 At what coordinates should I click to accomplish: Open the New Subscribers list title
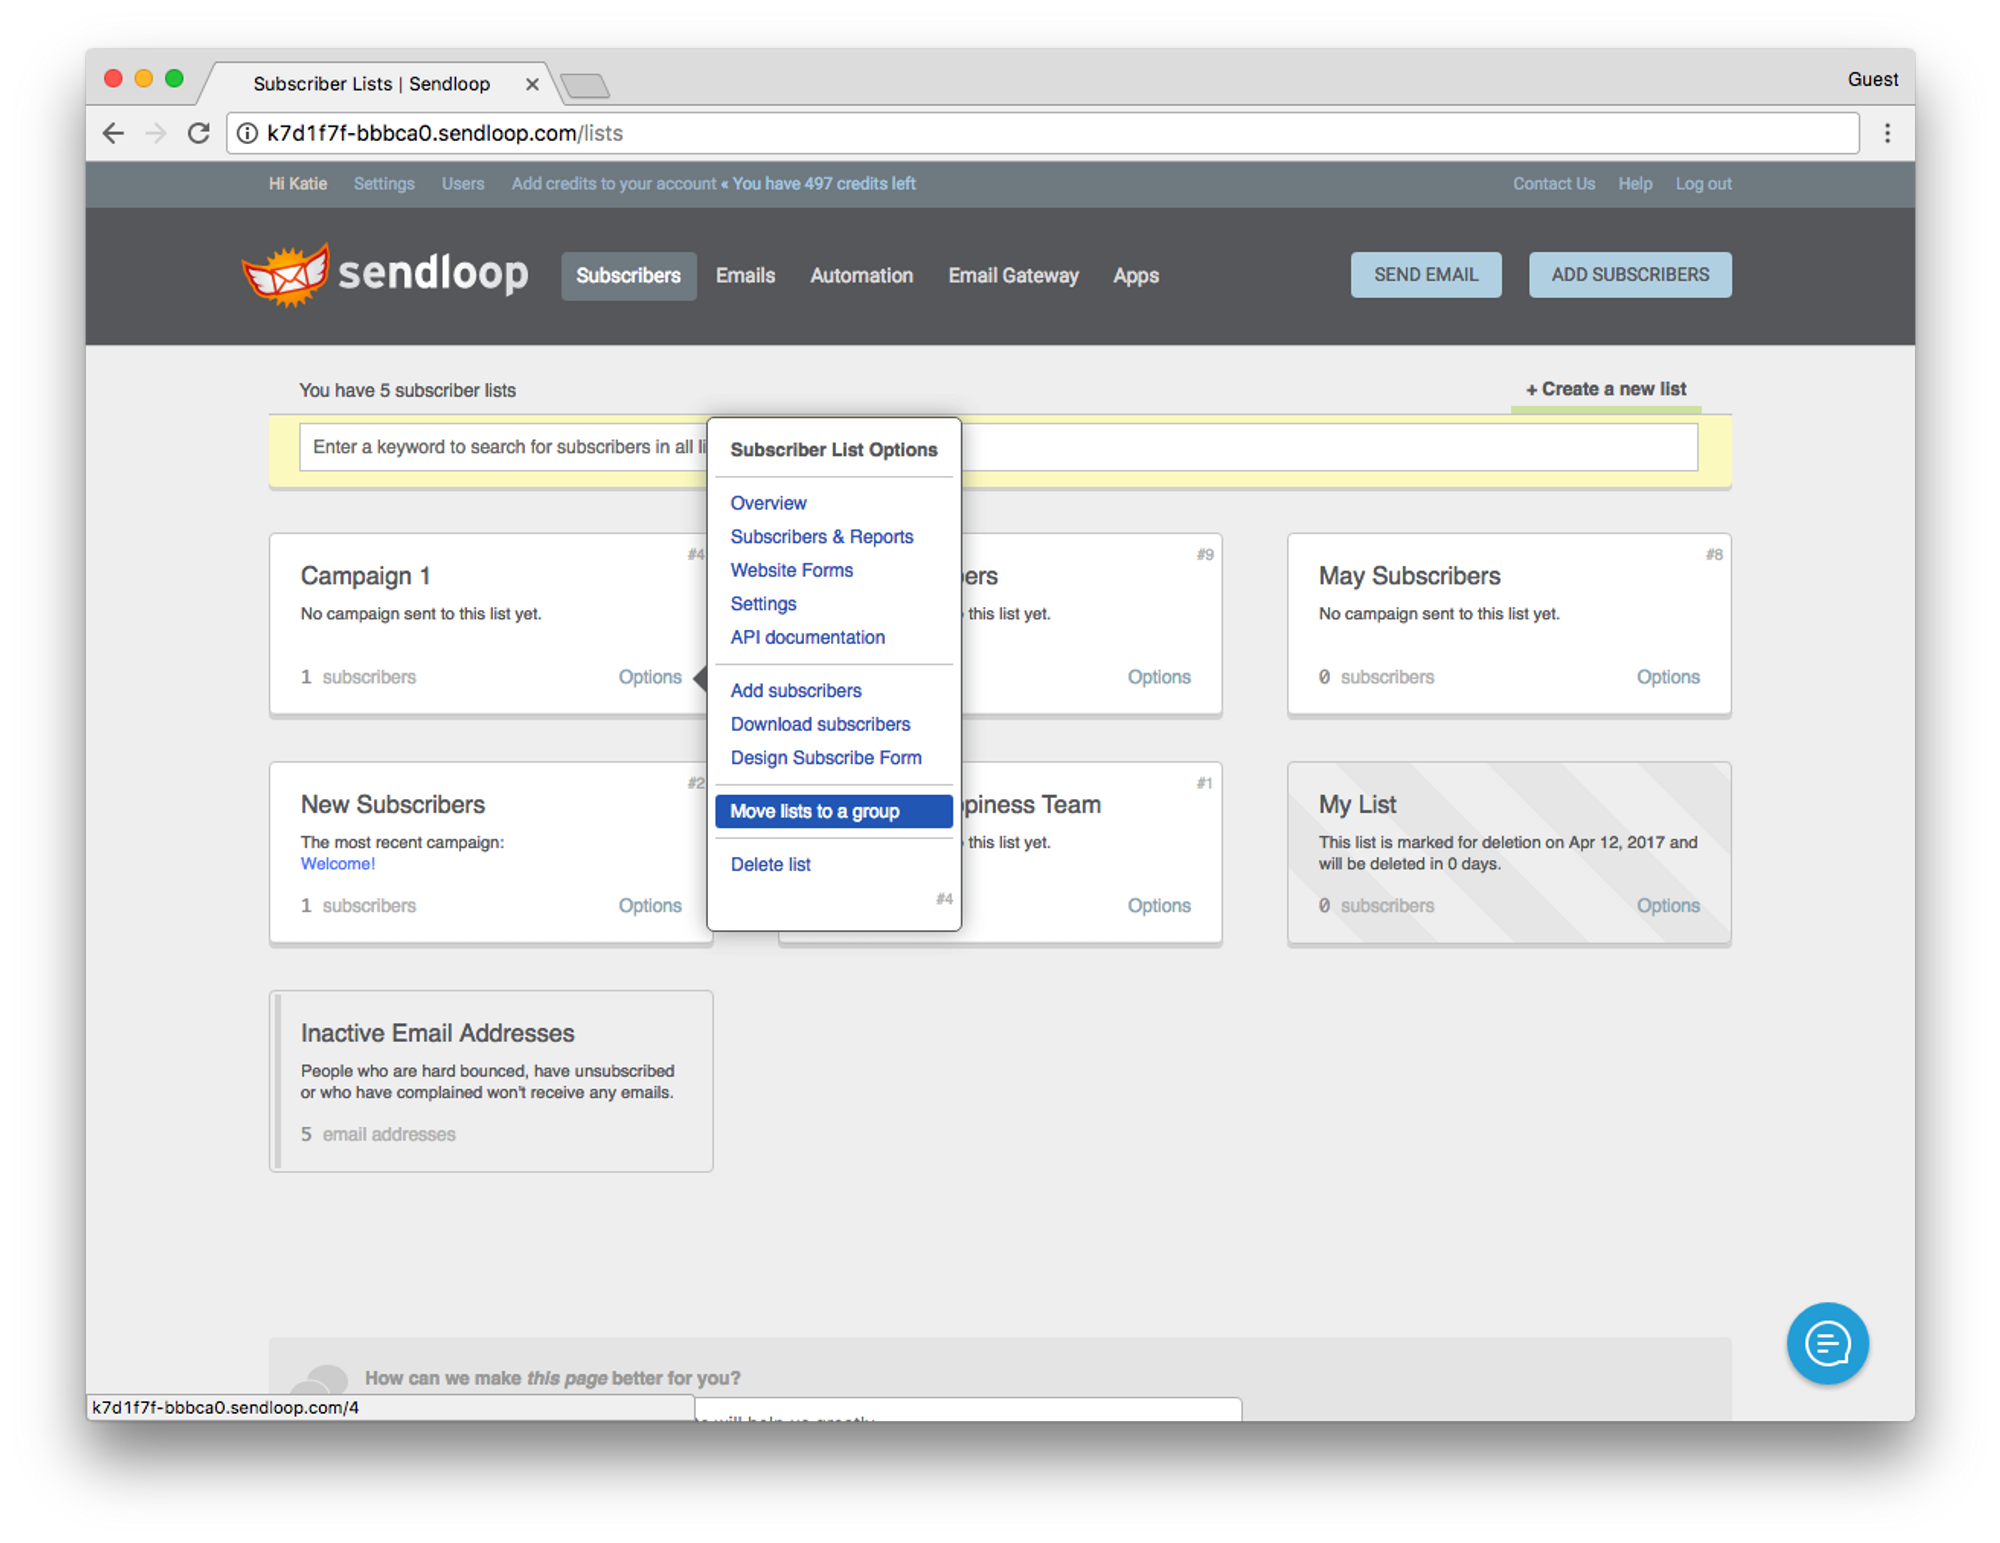coord(392,804)
